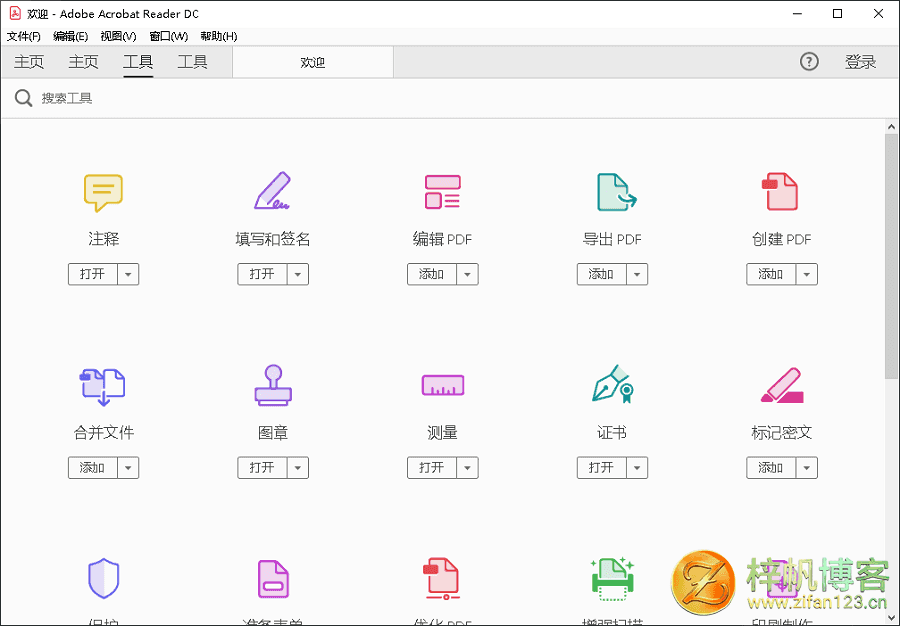Select the 编辑 PDF tool icon
Screen dimensions: 900x626
[x=443, y=192]
